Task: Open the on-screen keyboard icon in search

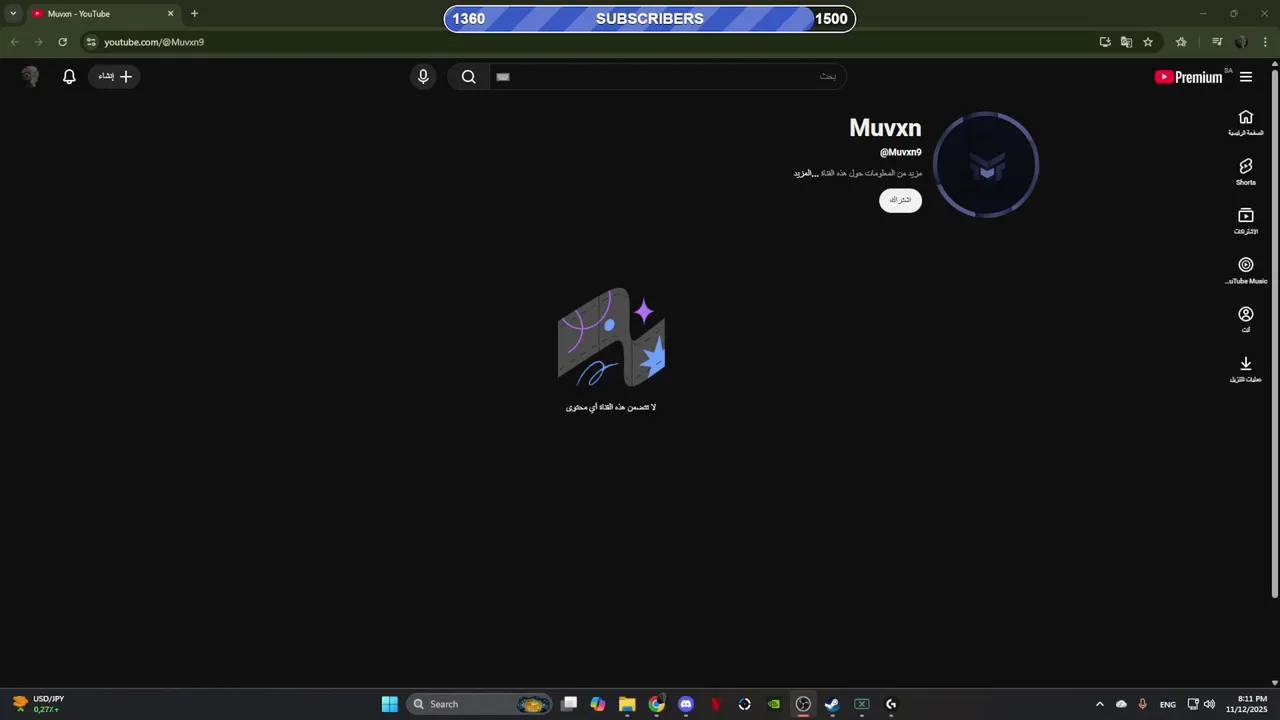Action: pos(503,76)
